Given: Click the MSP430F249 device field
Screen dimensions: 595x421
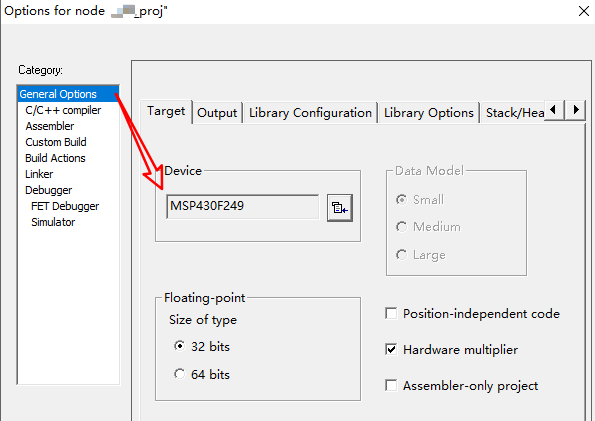Looking at the screenshot, I should point(243,206).
